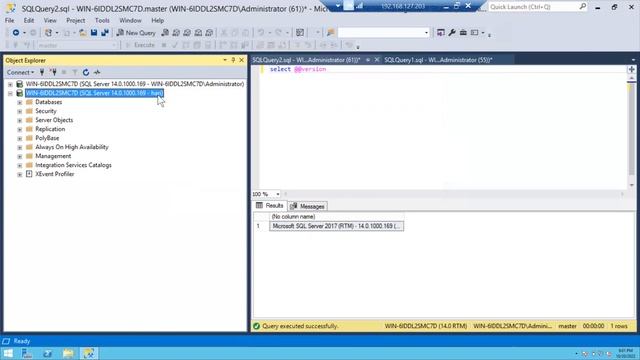Select the result cell Microsoft SQL Server 2017 (RTM)

(336, 226)
